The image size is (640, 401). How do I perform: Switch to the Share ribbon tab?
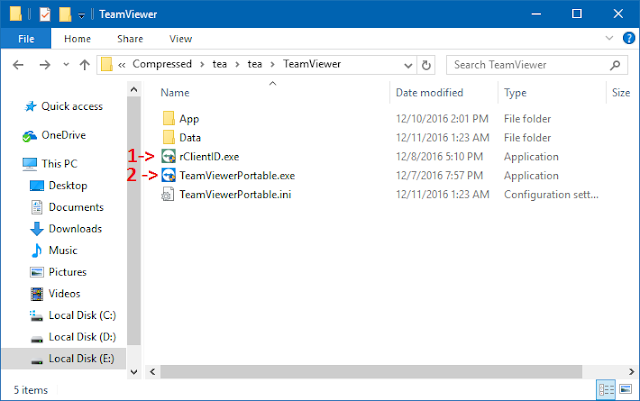click(130, 39)
